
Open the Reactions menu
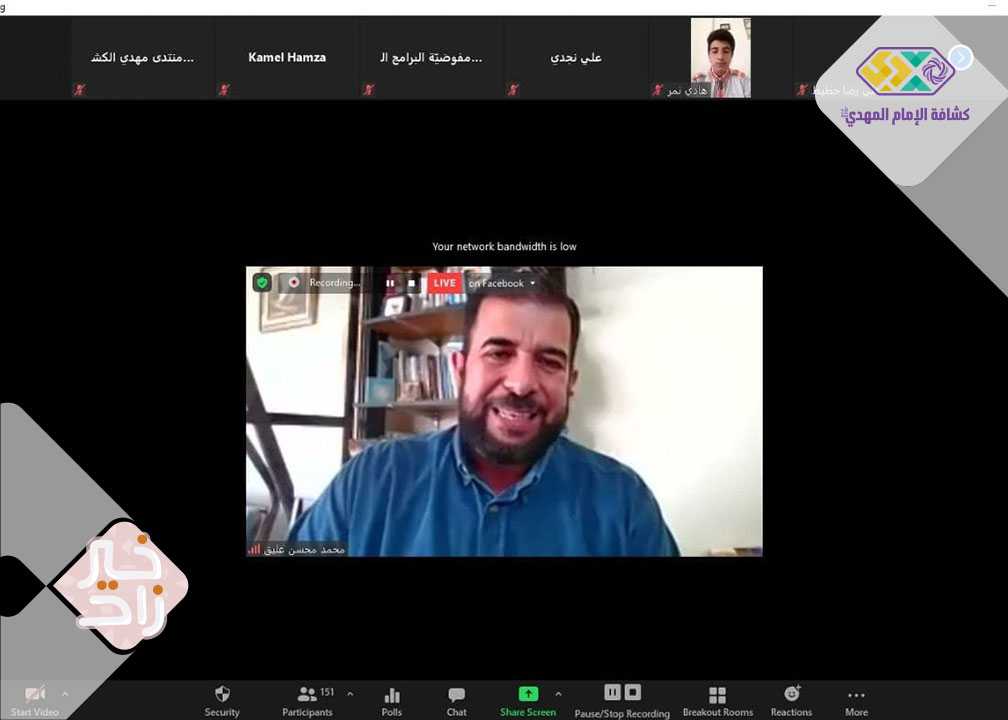(x=791, y=700)
